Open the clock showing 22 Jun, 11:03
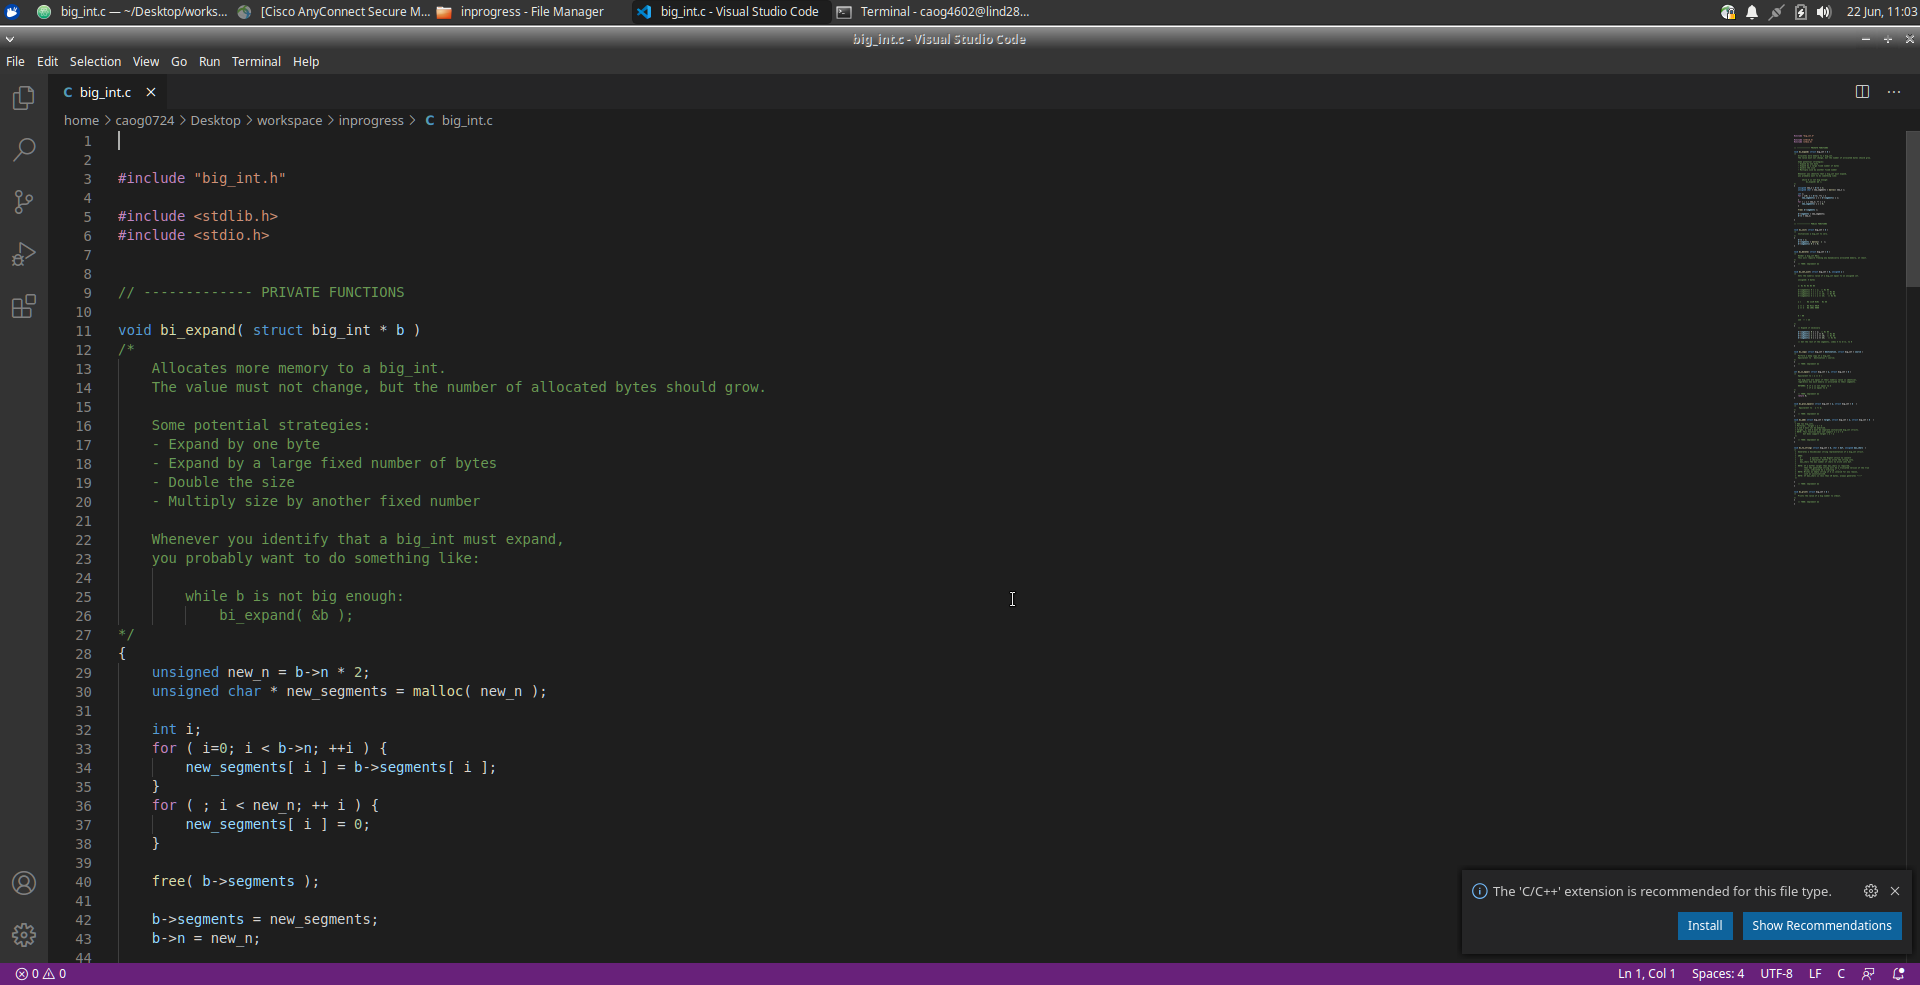The width and height of the screenshot is (1920, 985). coord(1880,12)
